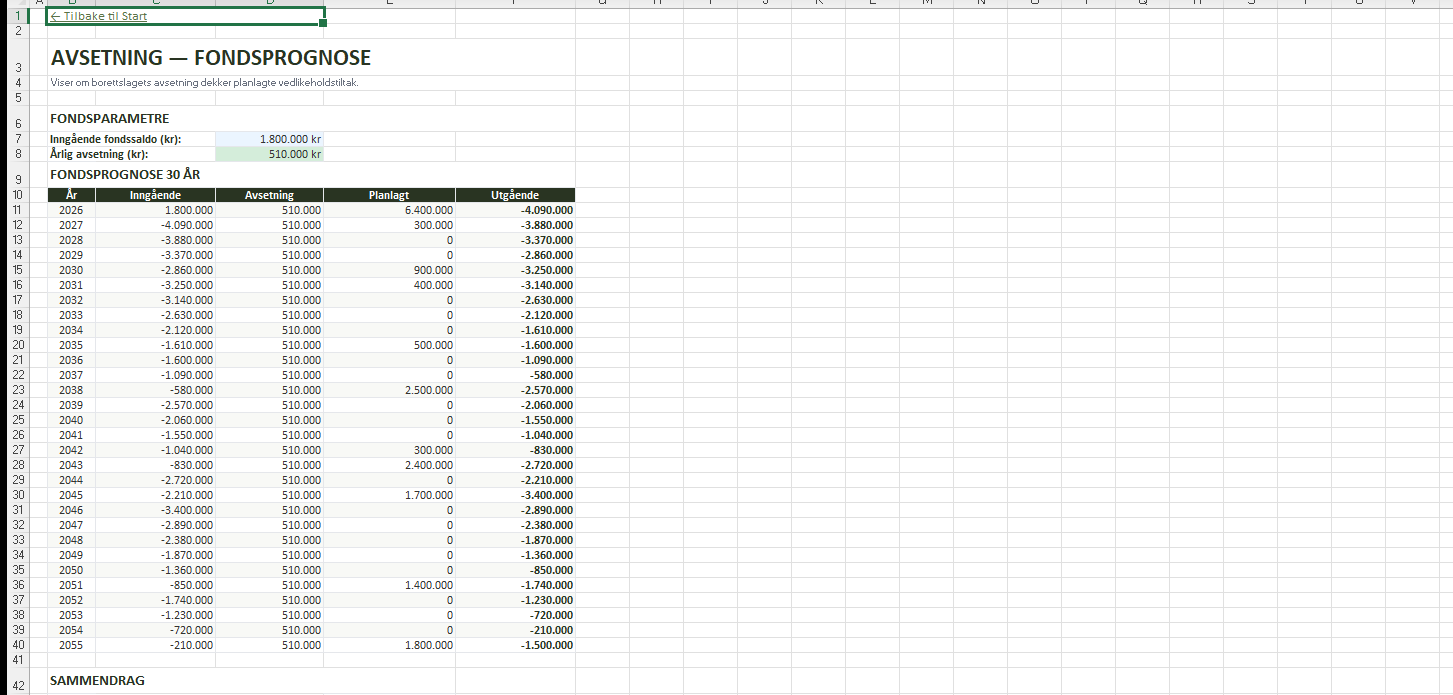The height and width of the screenshot is (695, 1453).
Task: Select the 'År' table header cell
Action: pyautogui.click(x=71, y=195)
